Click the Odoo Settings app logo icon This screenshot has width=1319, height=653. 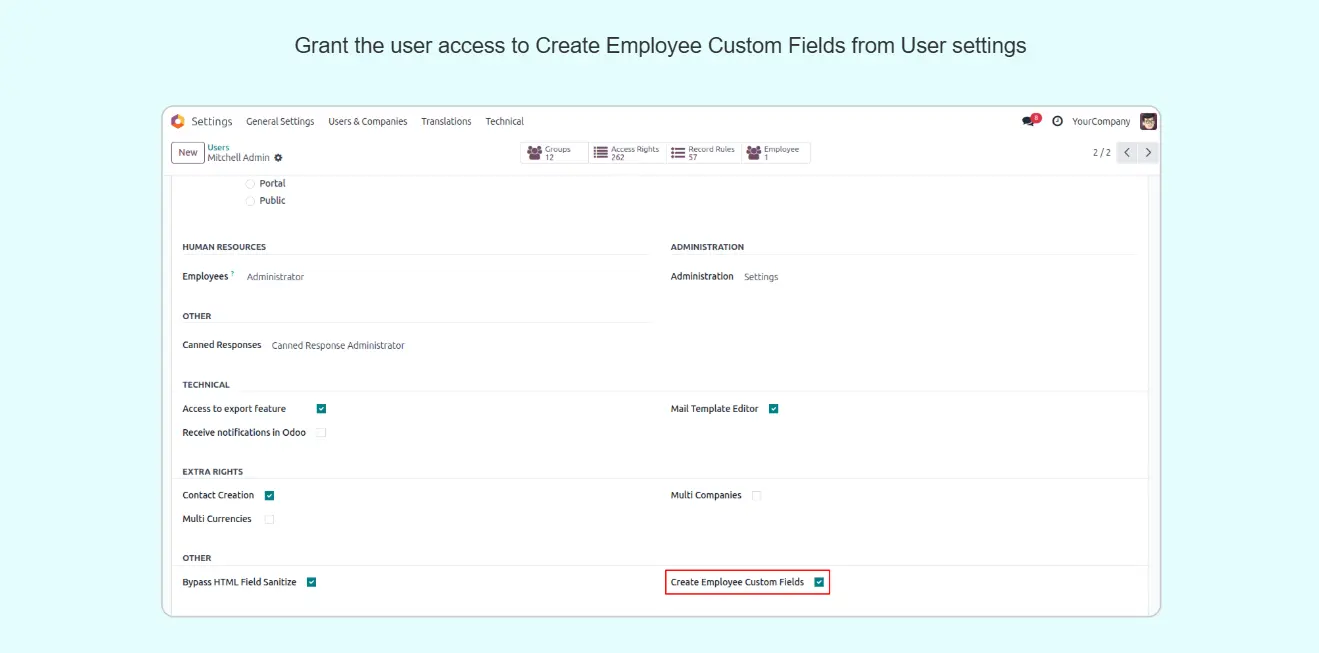click(178, 121)
